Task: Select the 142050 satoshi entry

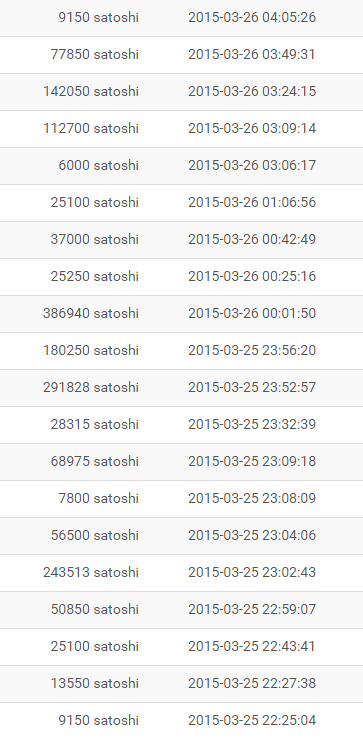Action: pos(91,92)
